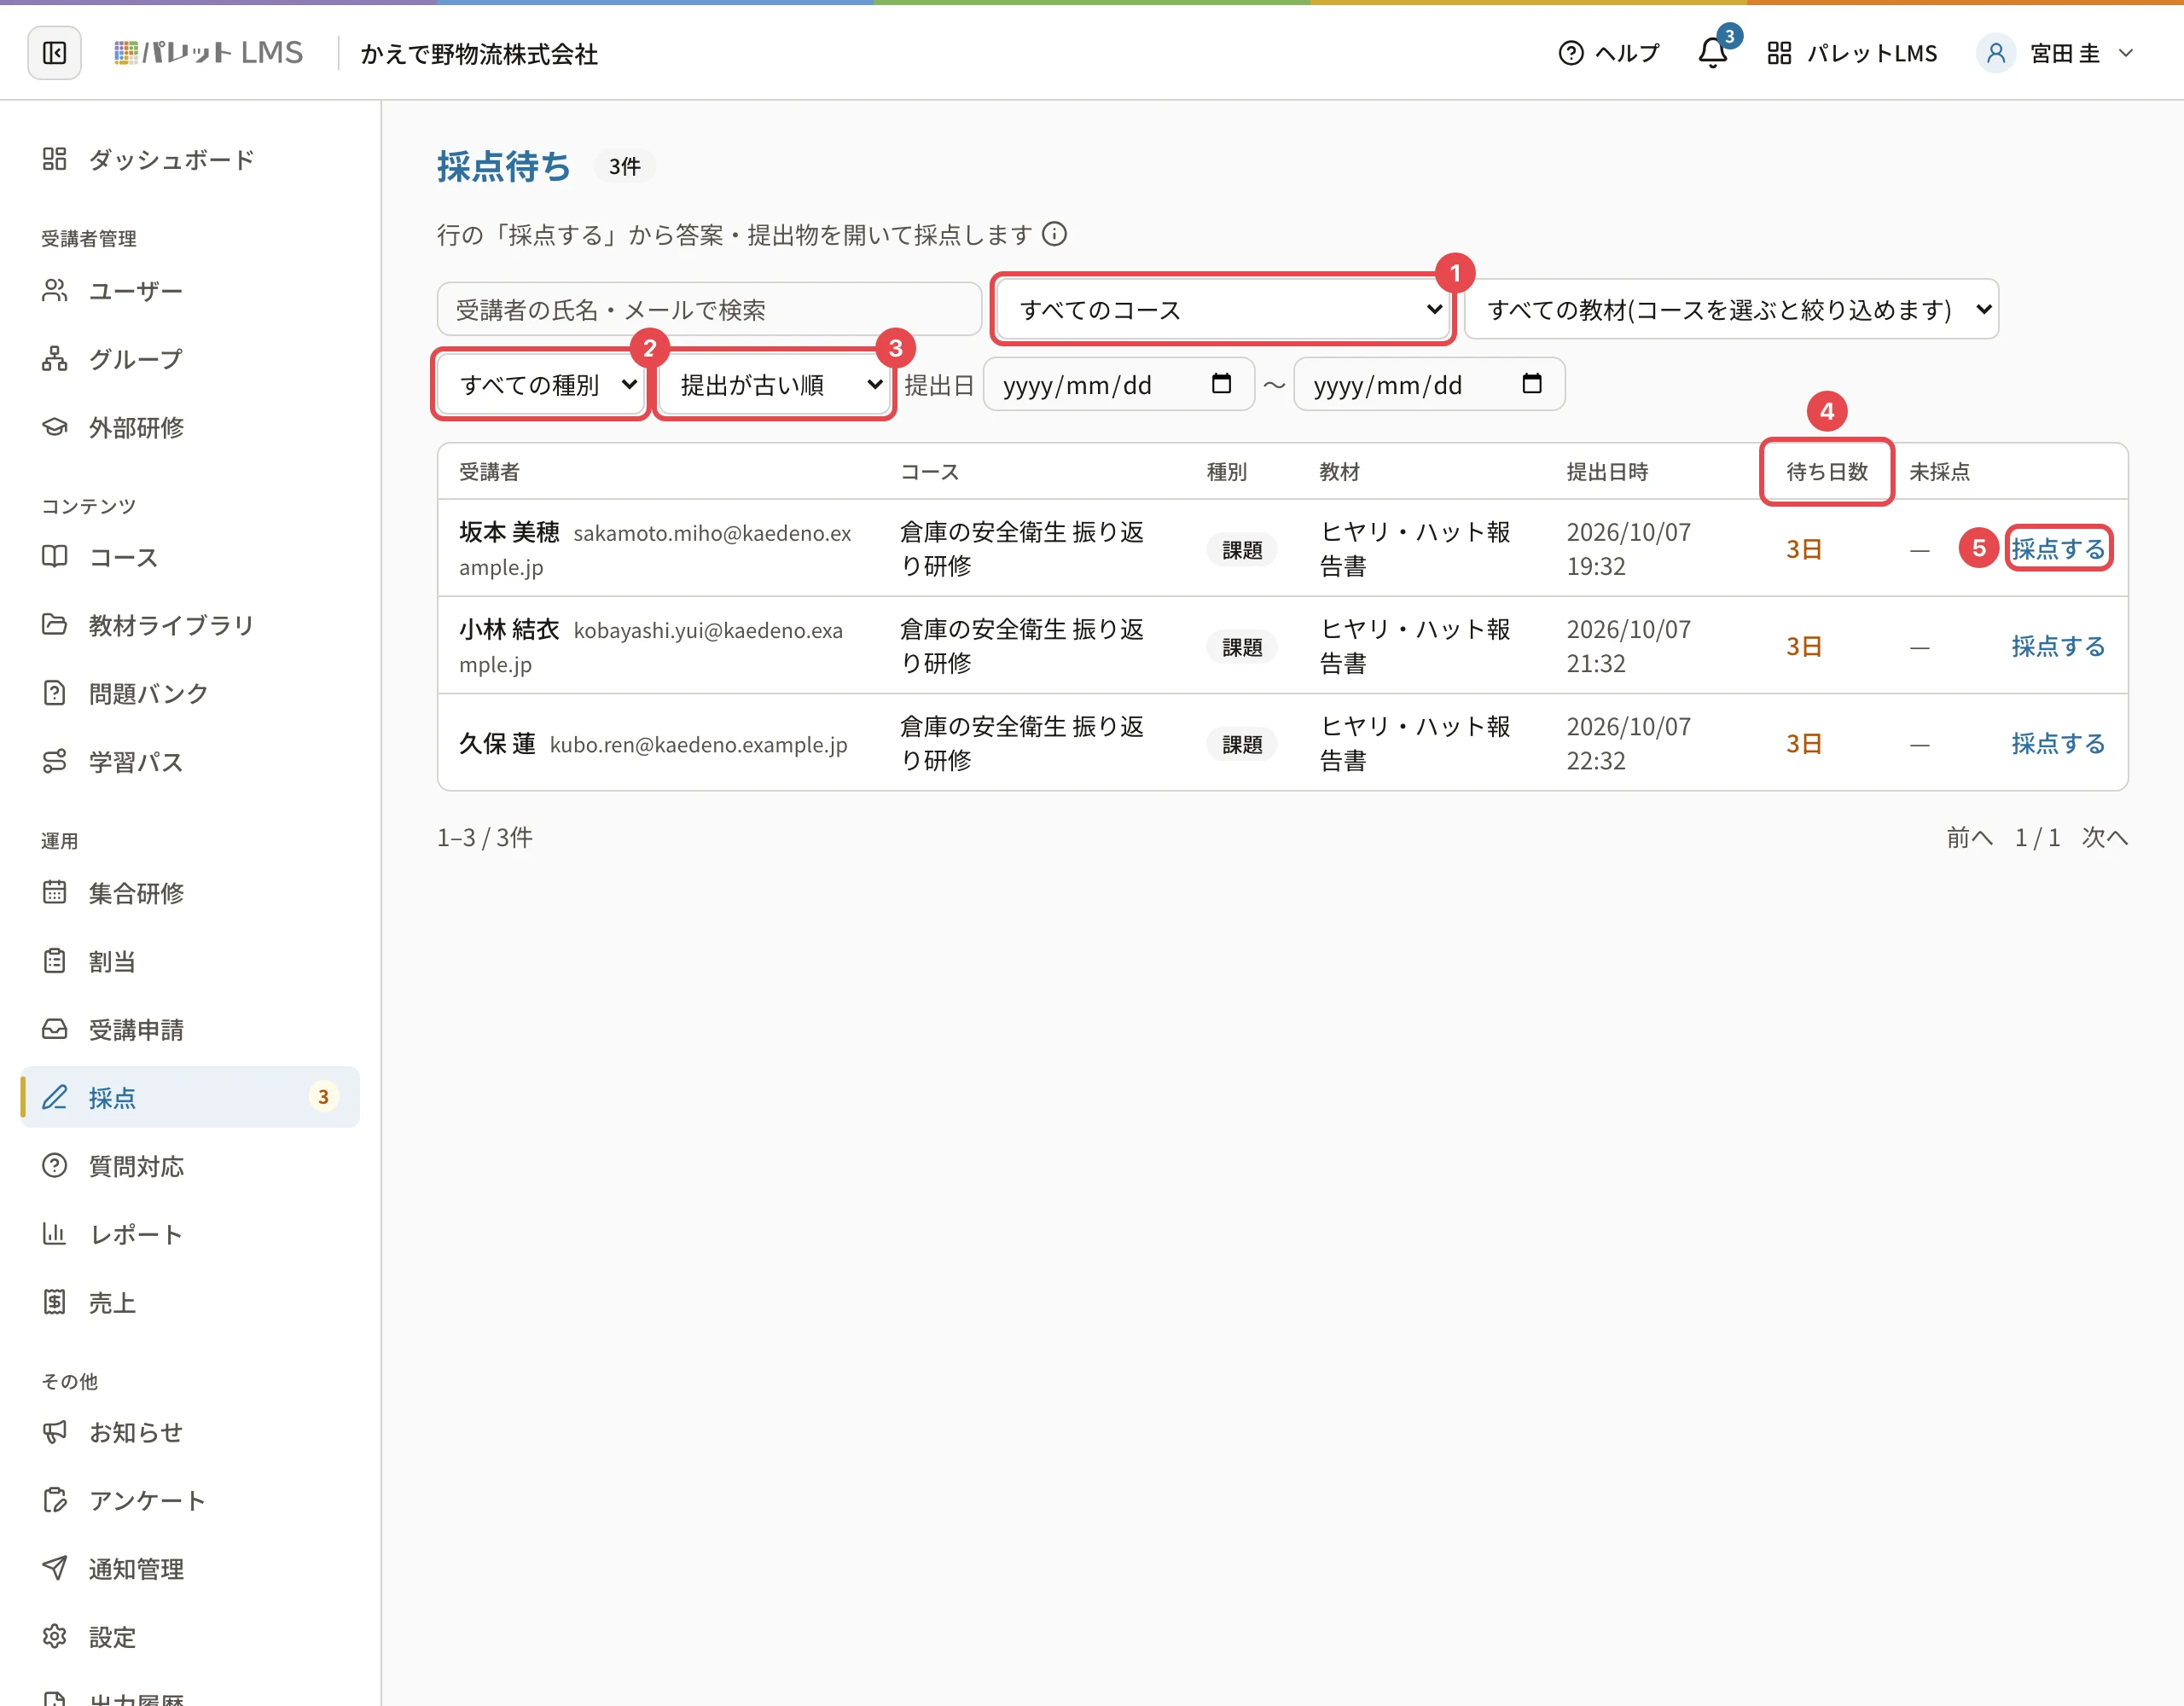
Task: Open 受講申請 in the sidebar
Action: click(x=190, y=1029)
